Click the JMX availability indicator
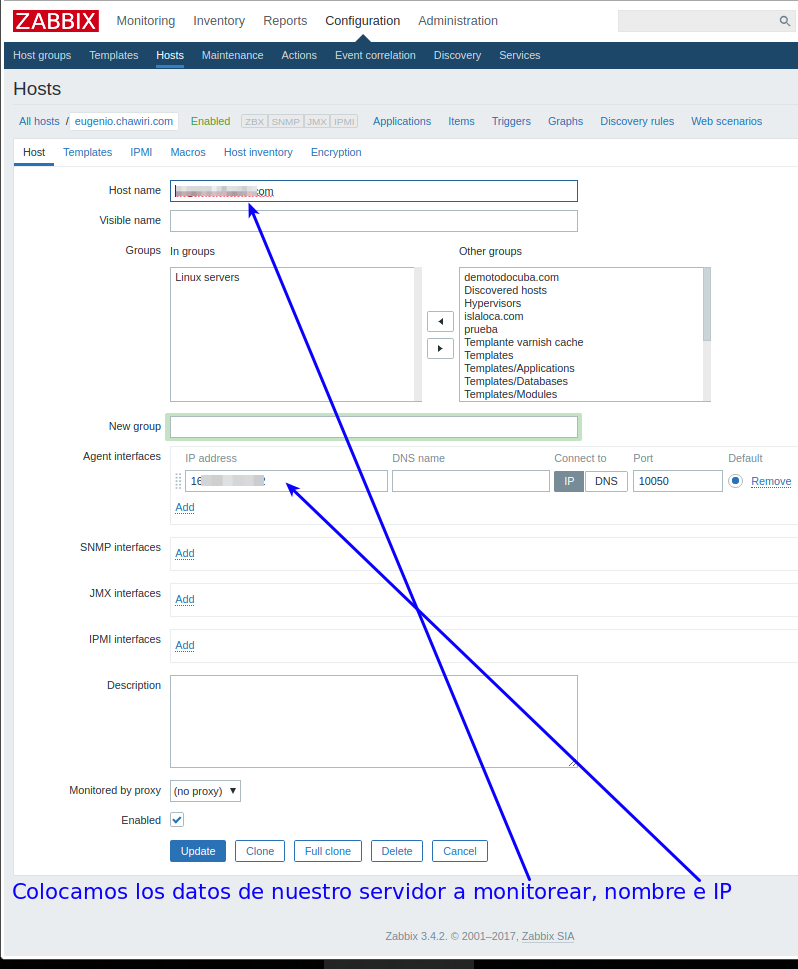Image resolution: width=798 pixels, height=969 pixels. pyautogui.click(x=316, y=122)
